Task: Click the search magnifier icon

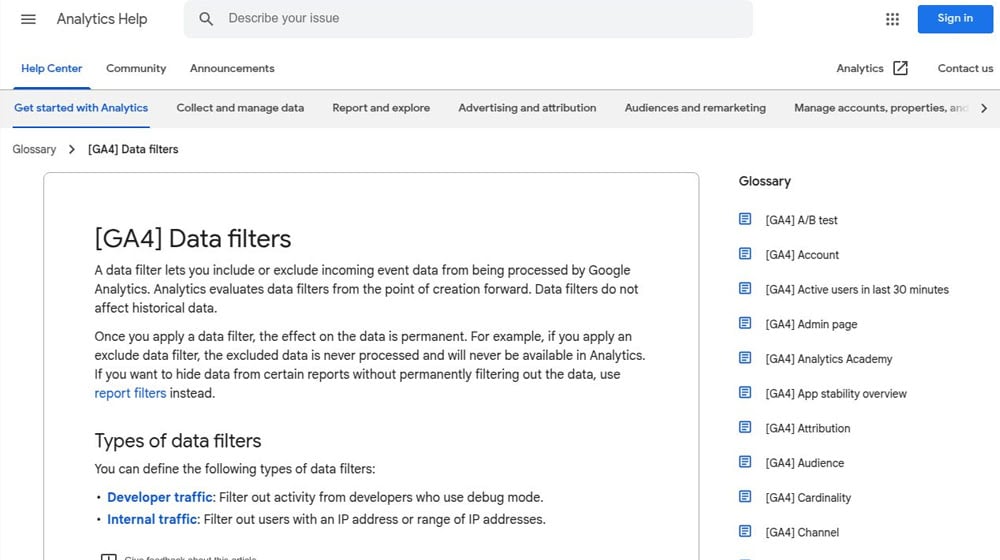Action: [205, 19]
